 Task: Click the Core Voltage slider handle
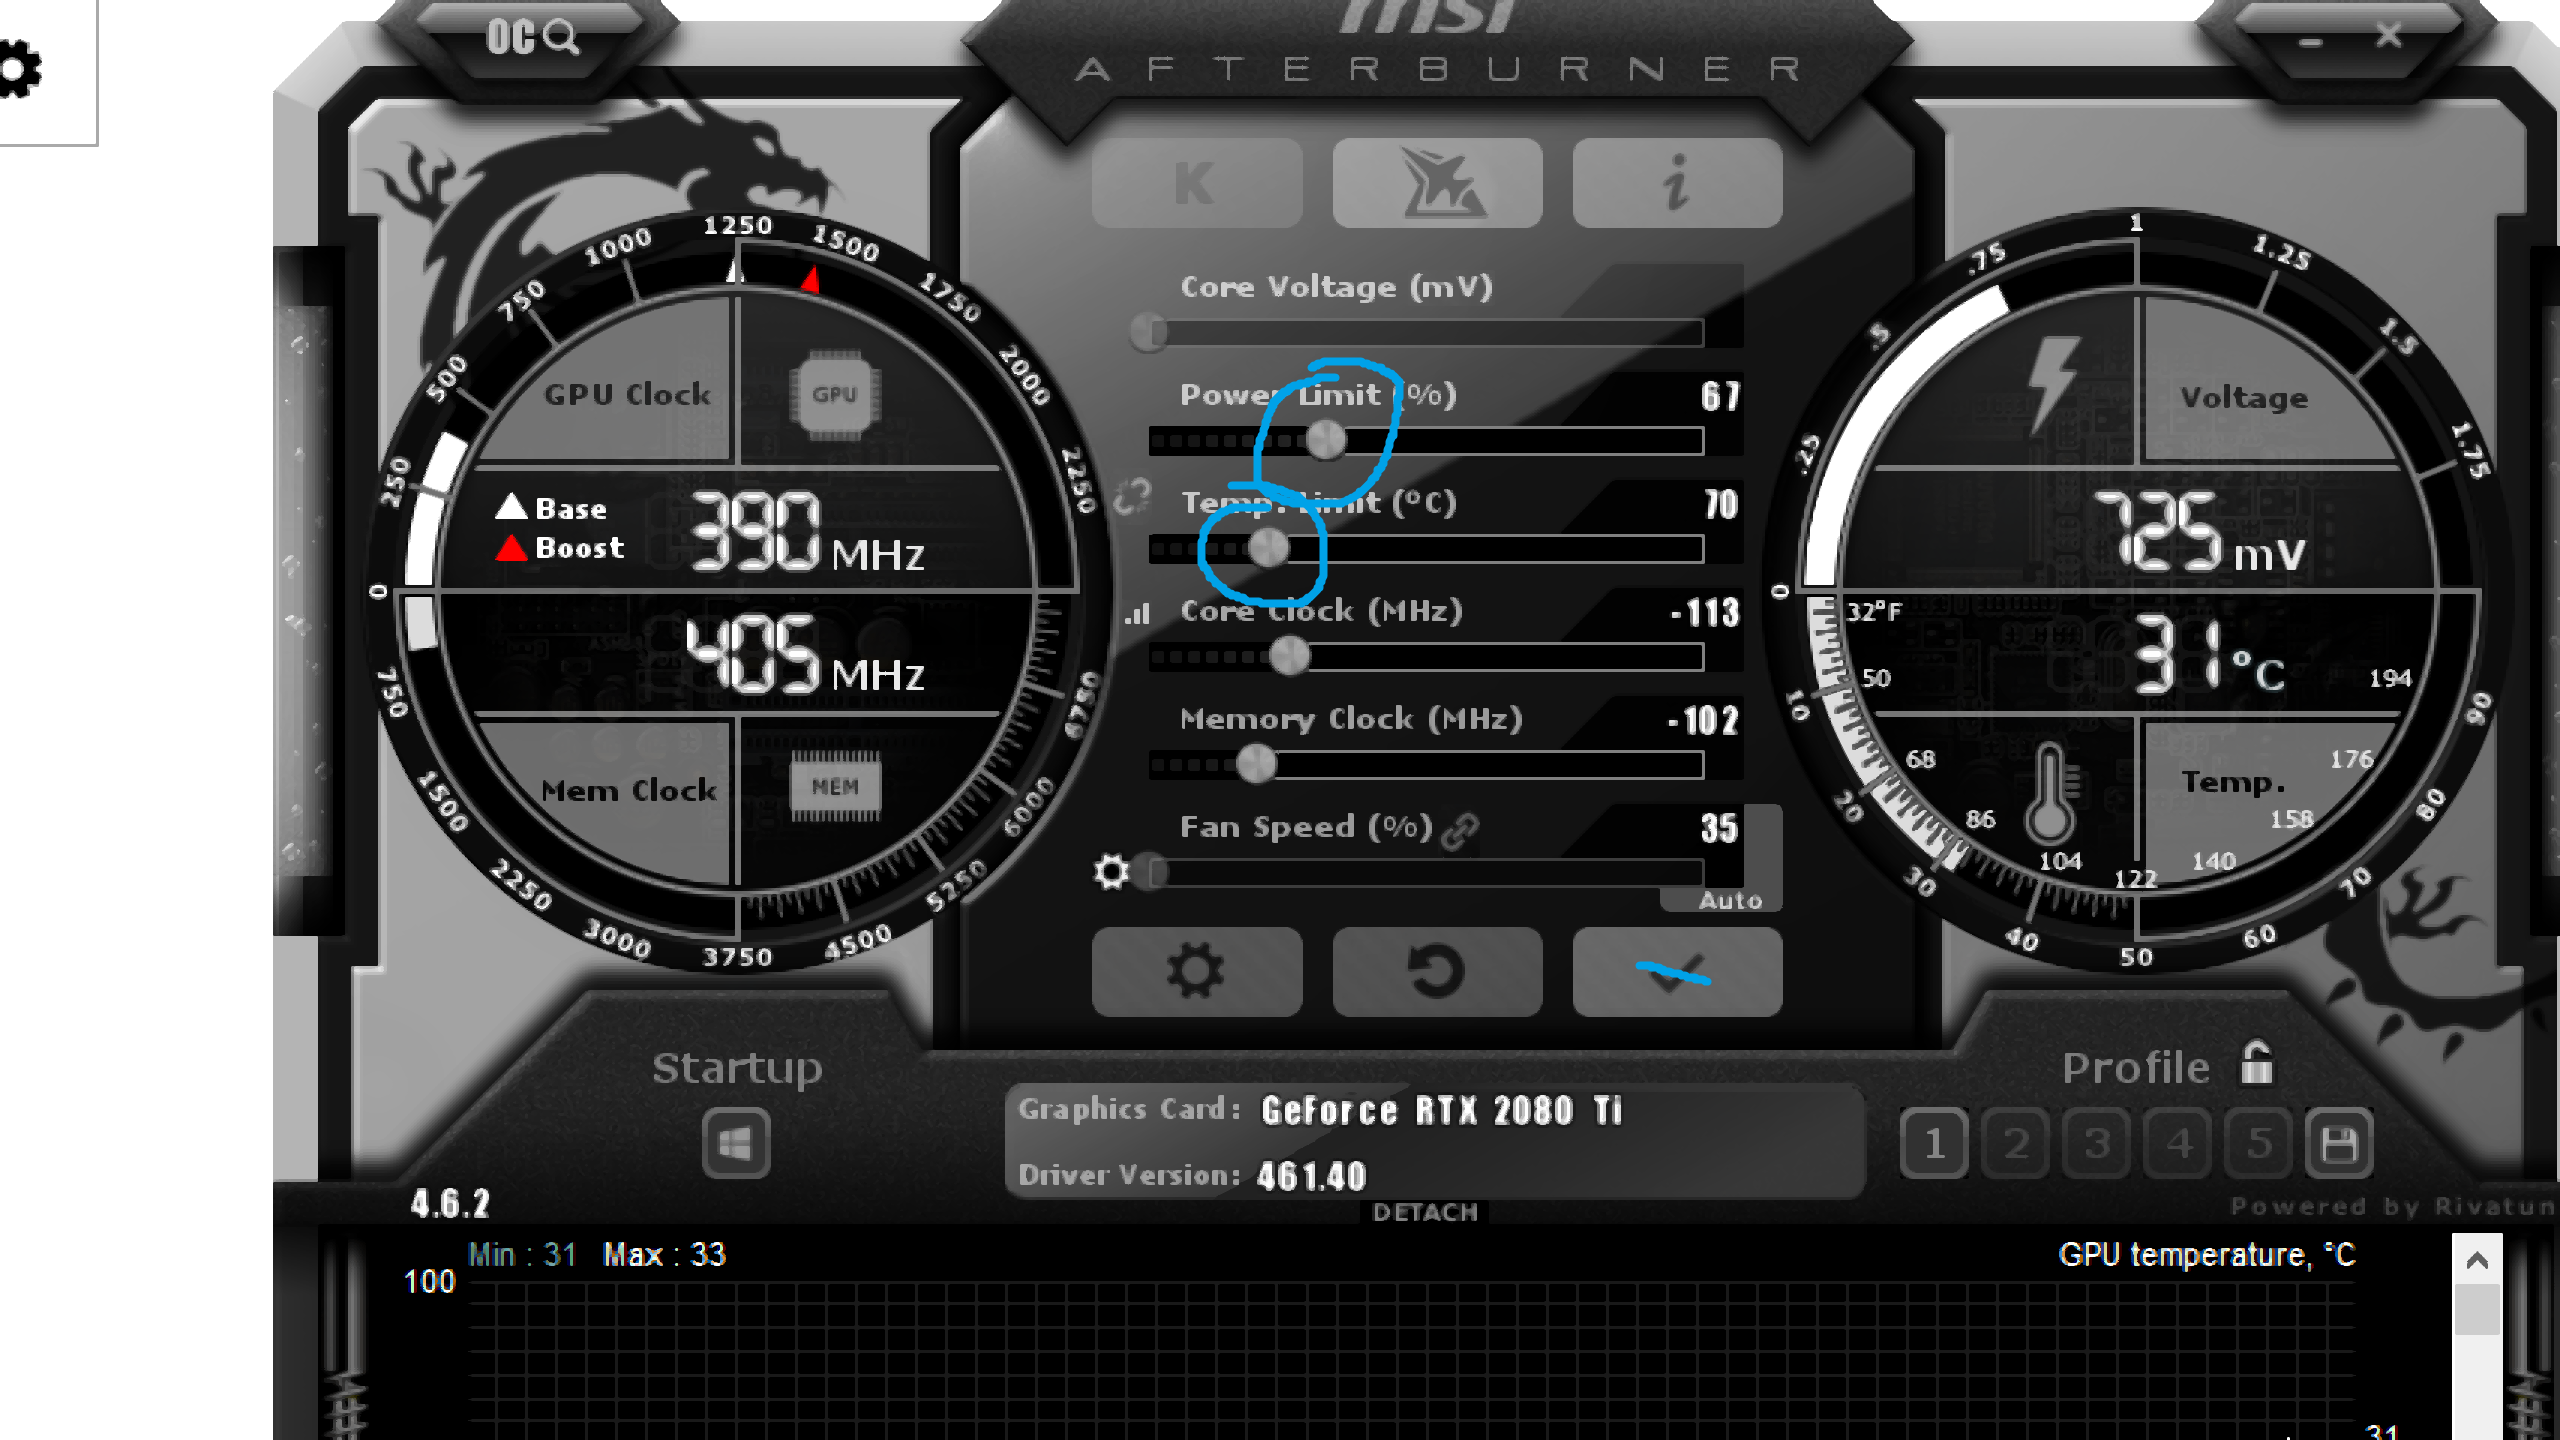point(1149,332)
